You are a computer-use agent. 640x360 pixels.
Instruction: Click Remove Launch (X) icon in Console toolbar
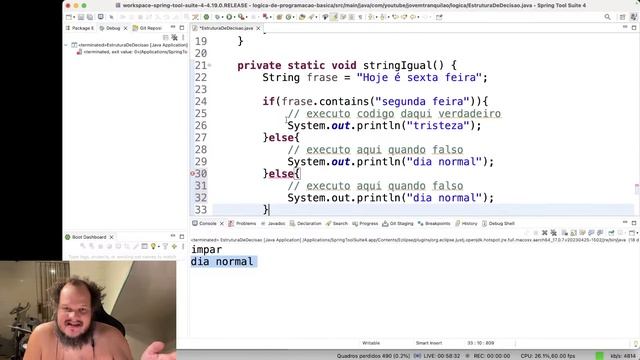[544, 233]
